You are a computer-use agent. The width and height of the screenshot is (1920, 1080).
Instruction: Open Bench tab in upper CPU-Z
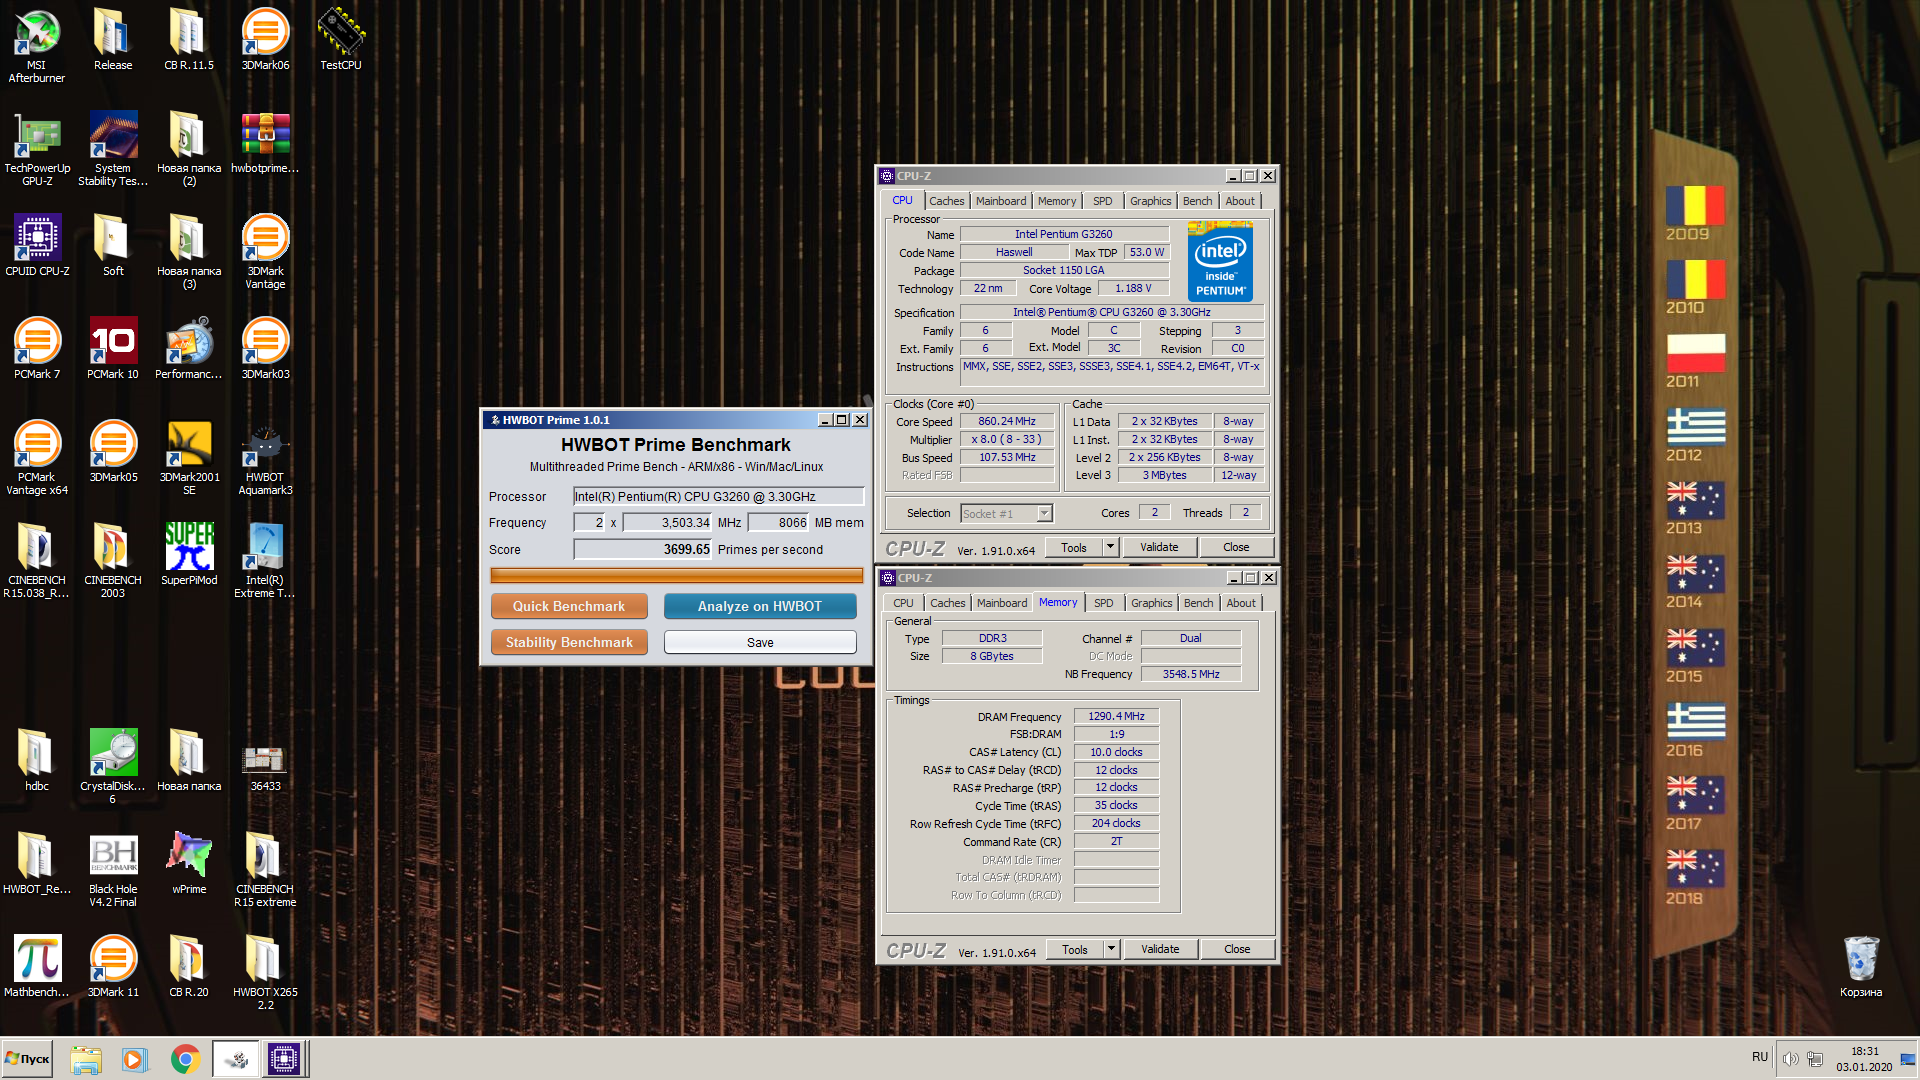point(1197,201)
